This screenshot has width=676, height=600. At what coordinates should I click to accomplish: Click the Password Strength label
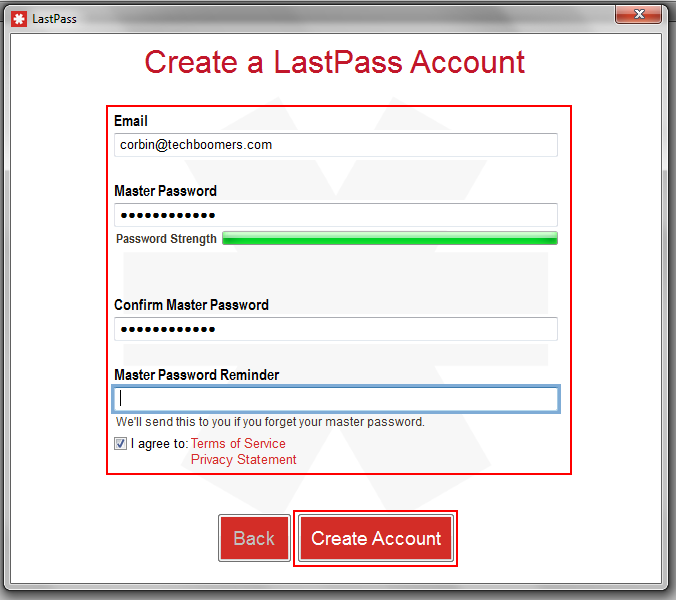click(166, 238)
